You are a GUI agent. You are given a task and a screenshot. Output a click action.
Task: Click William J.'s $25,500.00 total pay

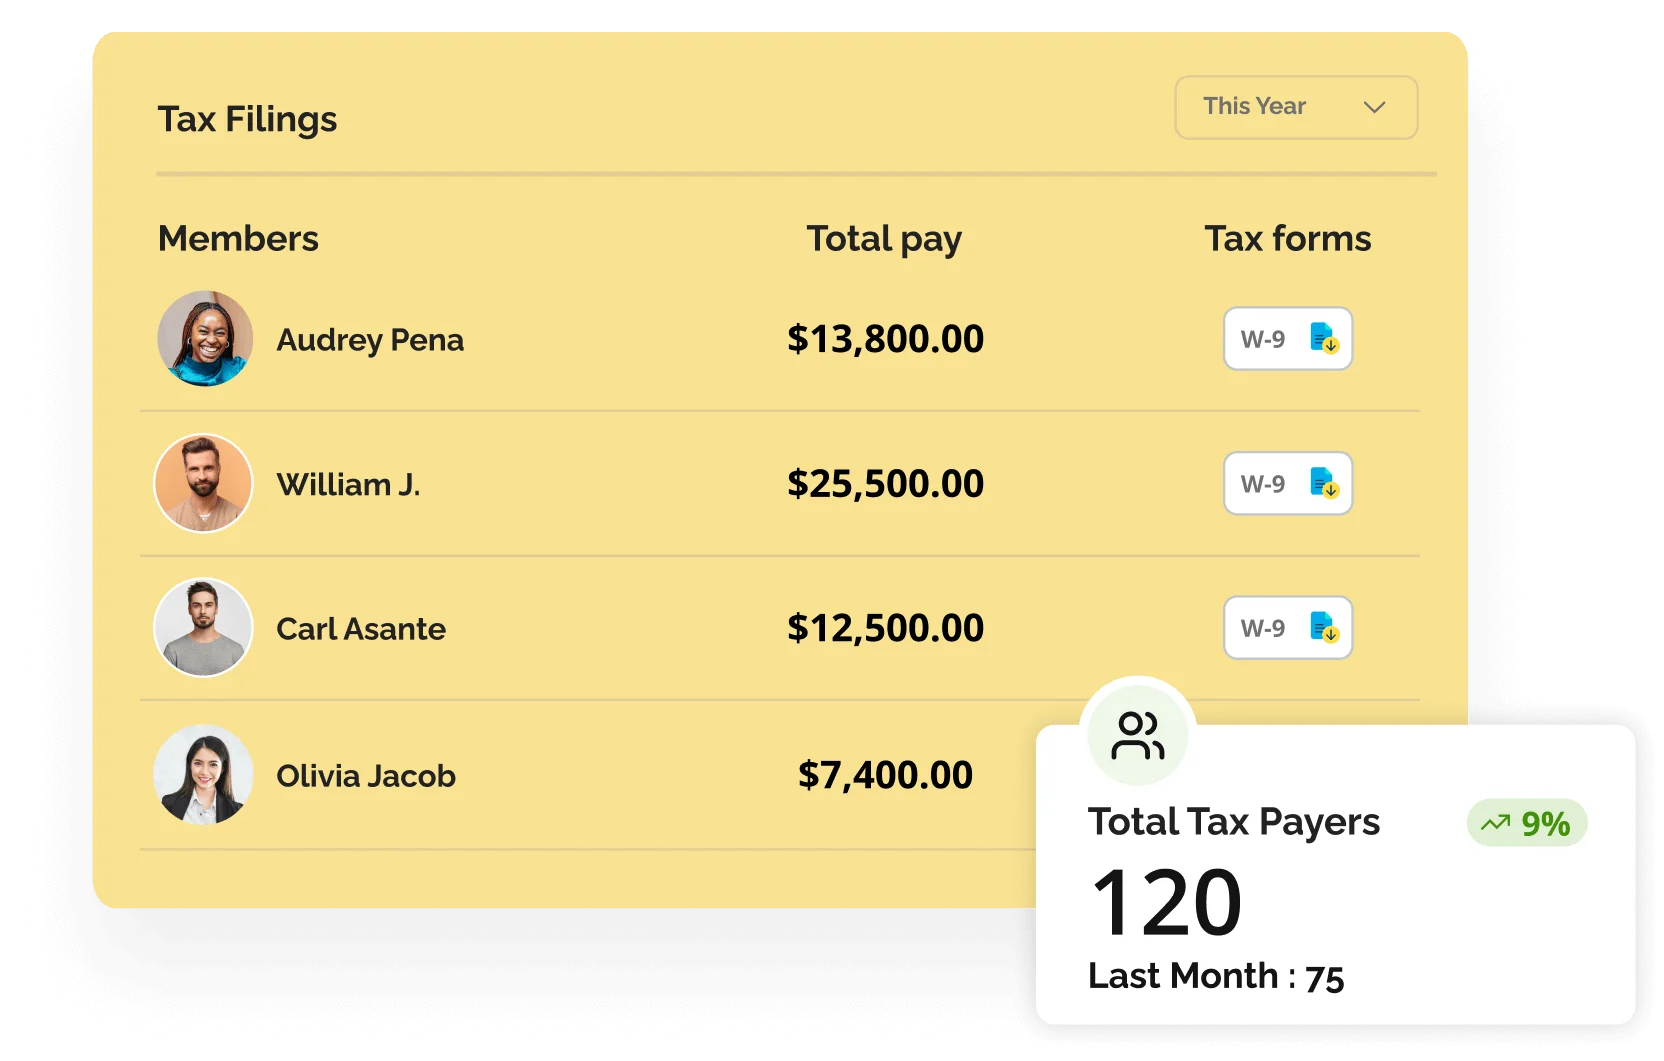pyautogui.click(x=885, y=484)
